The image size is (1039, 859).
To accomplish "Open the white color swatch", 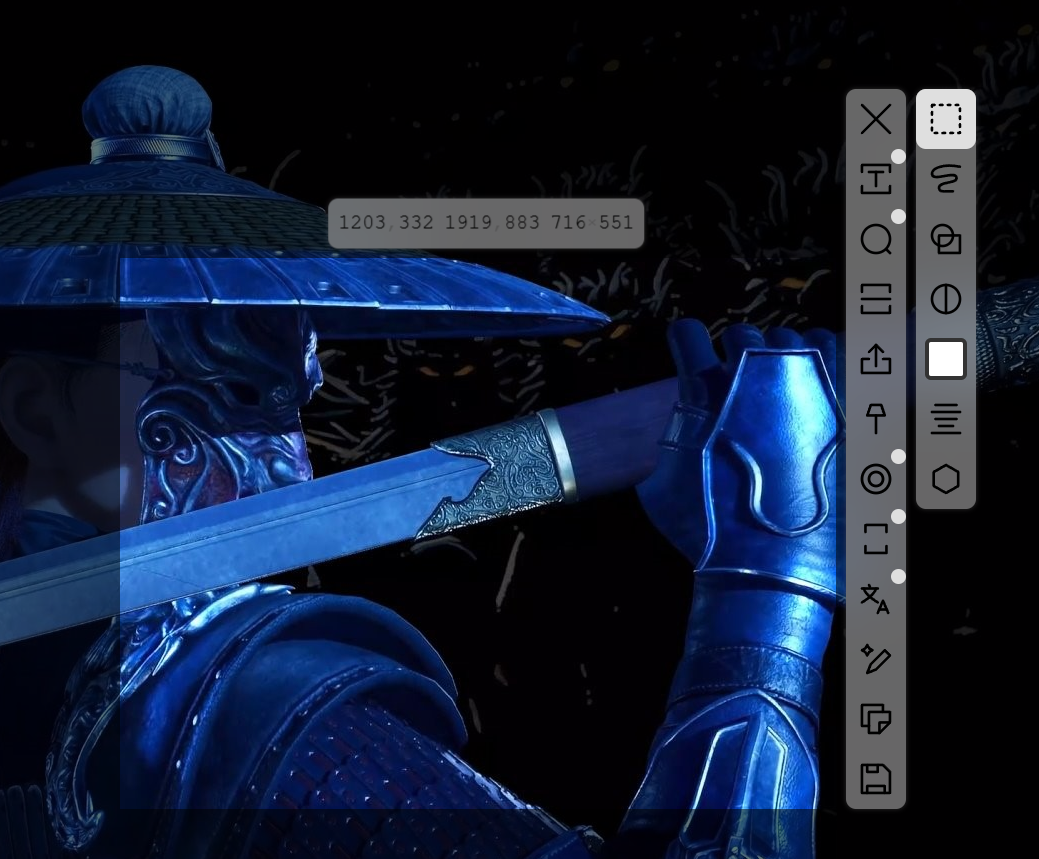I will click(946, 359).
